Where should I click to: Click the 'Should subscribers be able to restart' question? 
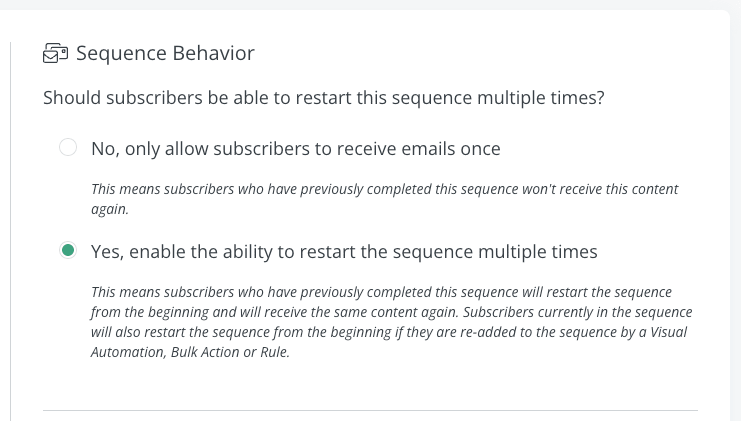[x=324, y=98]
